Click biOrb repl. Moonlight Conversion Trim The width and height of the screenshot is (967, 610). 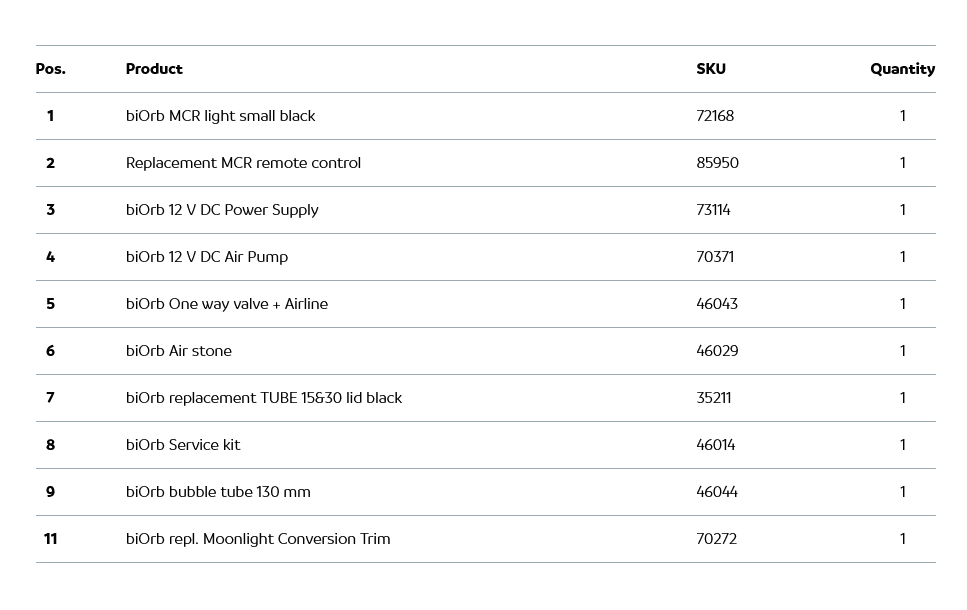point(258,539)
